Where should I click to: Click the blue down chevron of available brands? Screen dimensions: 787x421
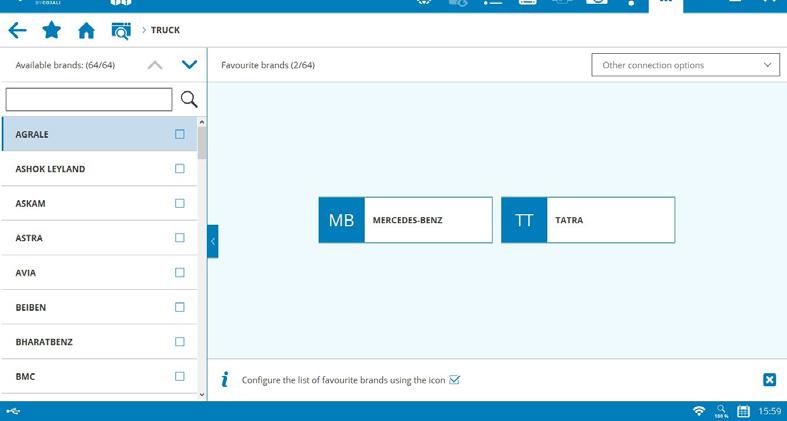[189, 65]
